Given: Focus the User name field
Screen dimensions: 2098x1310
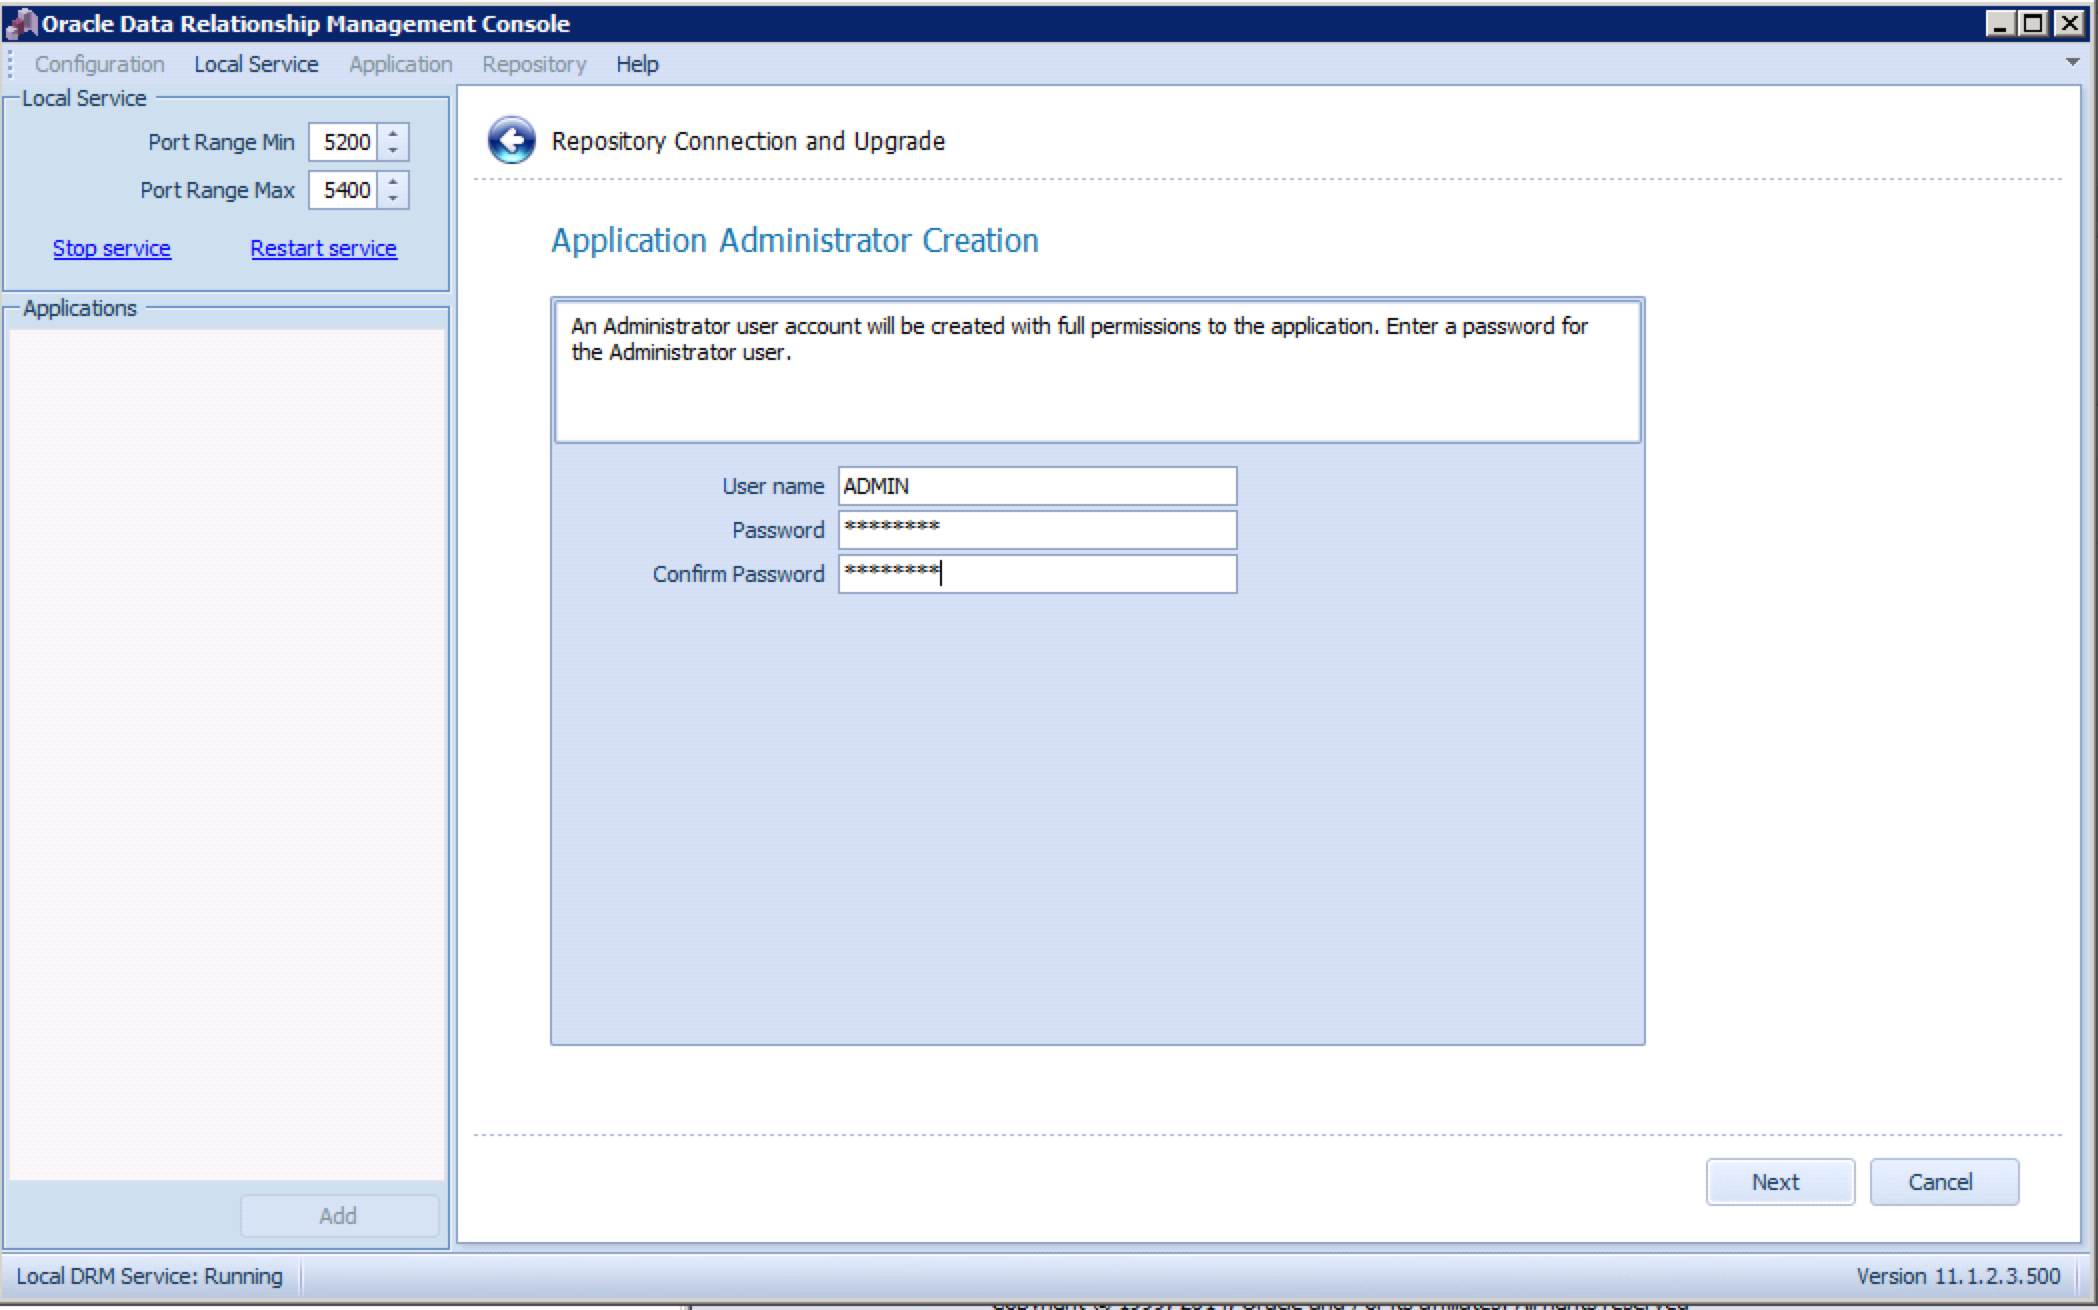Looking at the screenshot, I should tap(1037, 486).
